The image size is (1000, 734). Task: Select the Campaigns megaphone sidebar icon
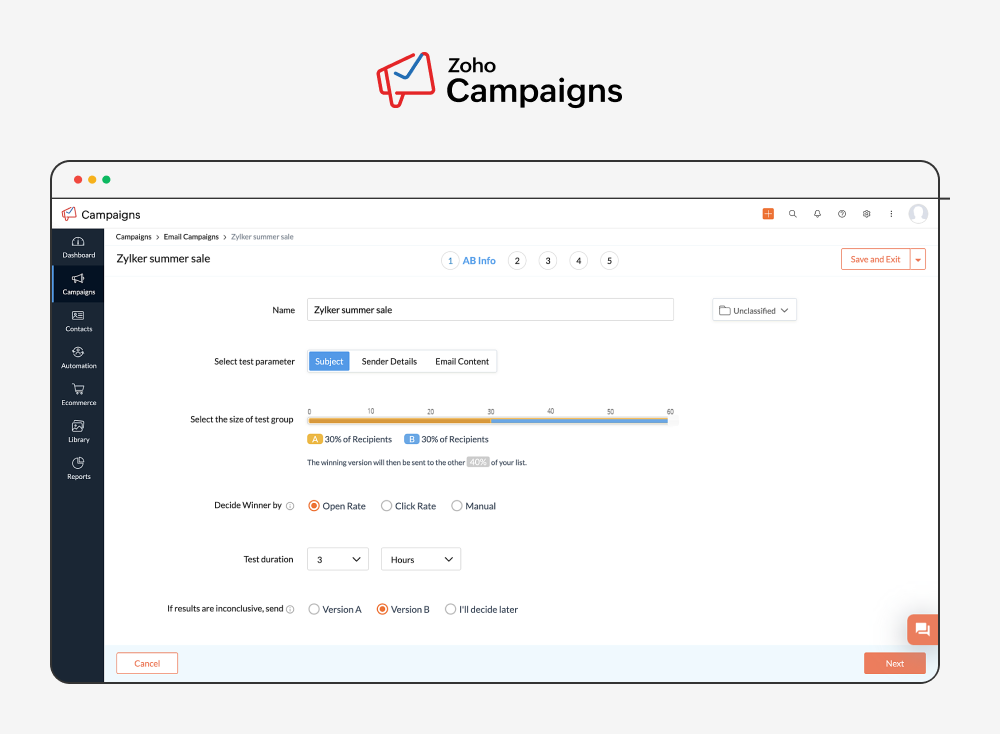click(78, 279)
